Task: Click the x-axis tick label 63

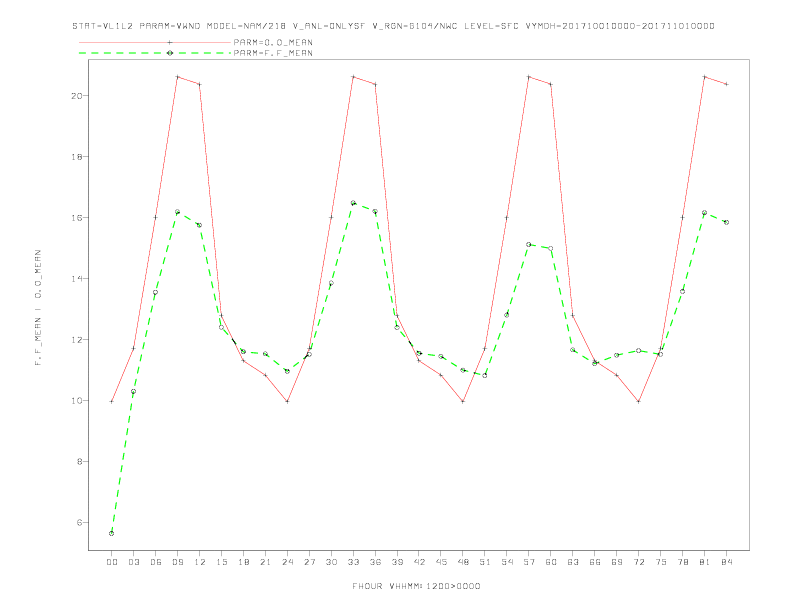Action: [x=573, y=562]
